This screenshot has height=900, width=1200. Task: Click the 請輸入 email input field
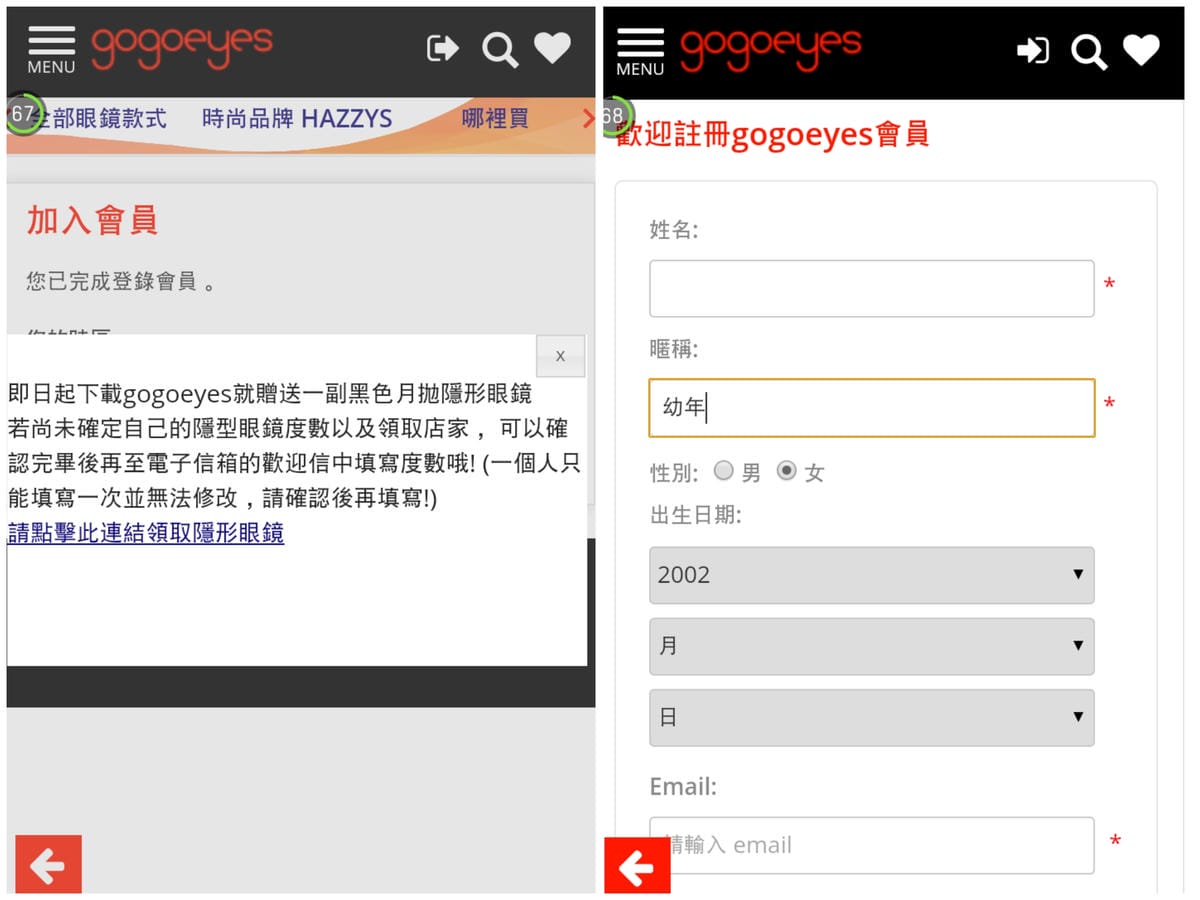(872, 845)
